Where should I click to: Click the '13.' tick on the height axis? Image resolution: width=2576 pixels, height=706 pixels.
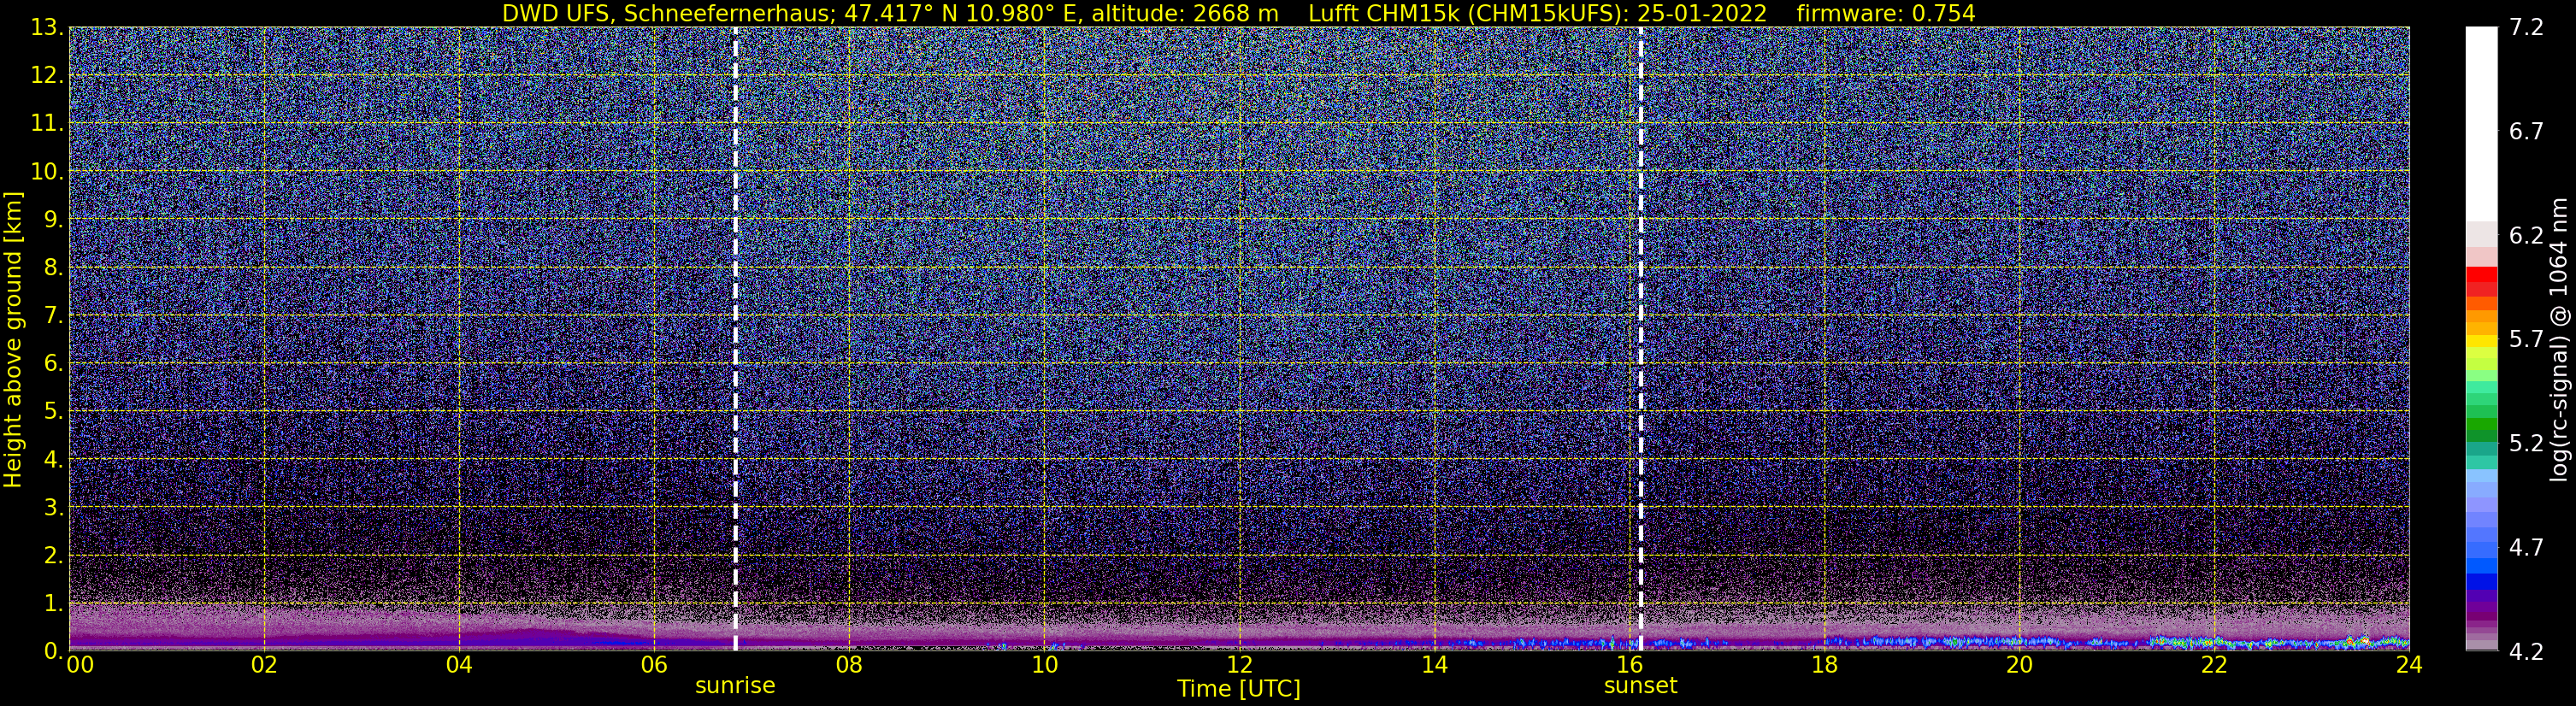(47, 28)
